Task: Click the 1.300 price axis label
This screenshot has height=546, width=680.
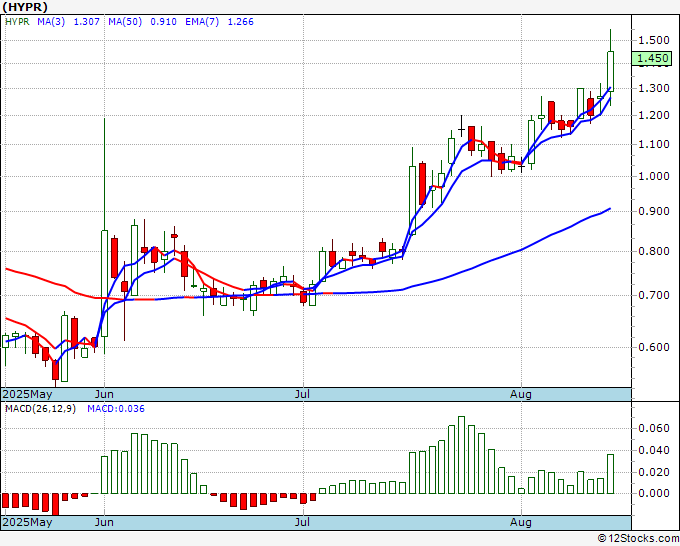Action: [654, 88]
